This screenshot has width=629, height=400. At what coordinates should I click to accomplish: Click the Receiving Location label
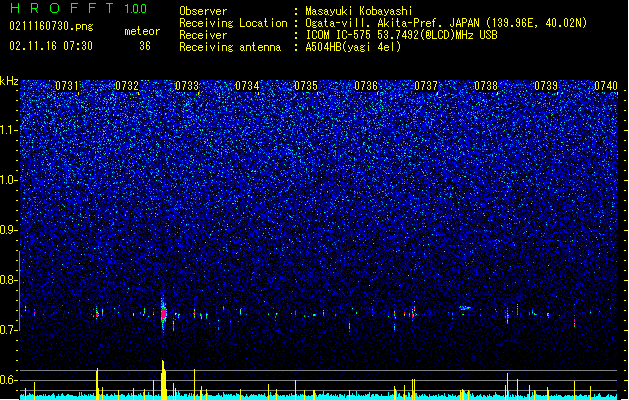(x=233, y=23)
